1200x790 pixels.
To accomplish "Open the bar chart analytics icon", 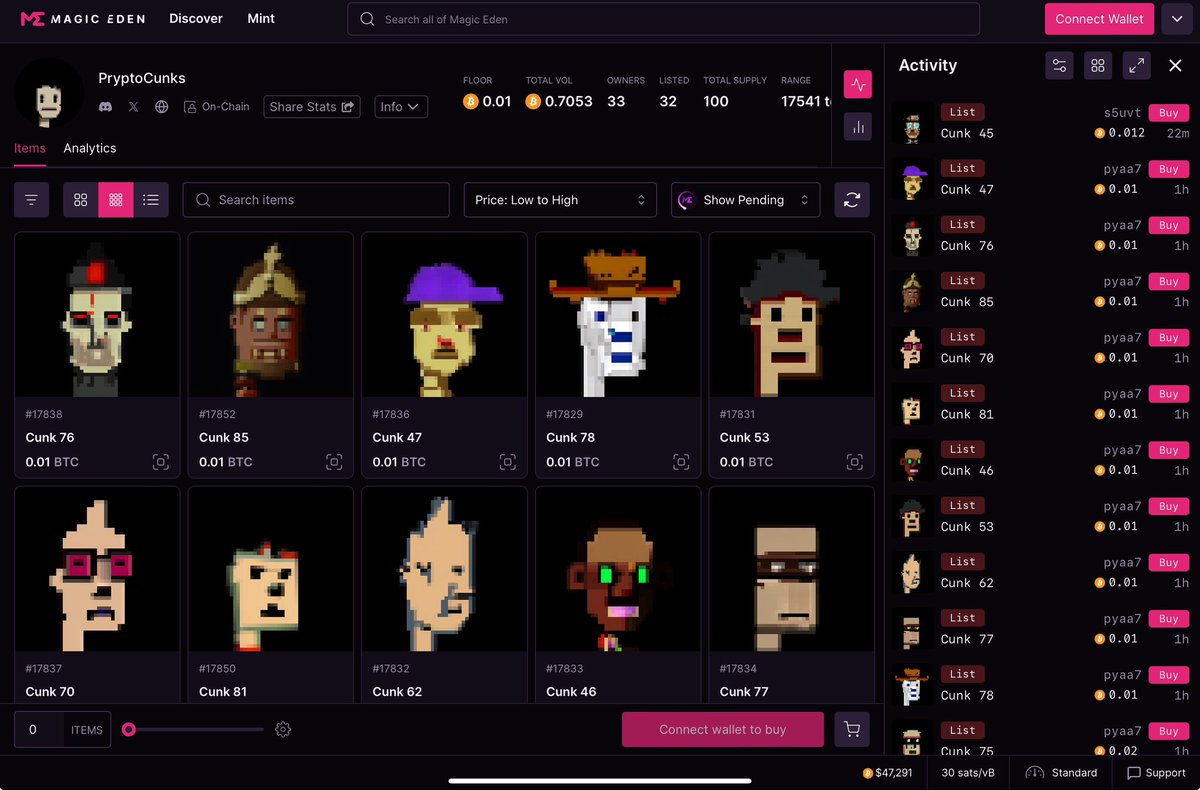I will click(x=857, y=127).
